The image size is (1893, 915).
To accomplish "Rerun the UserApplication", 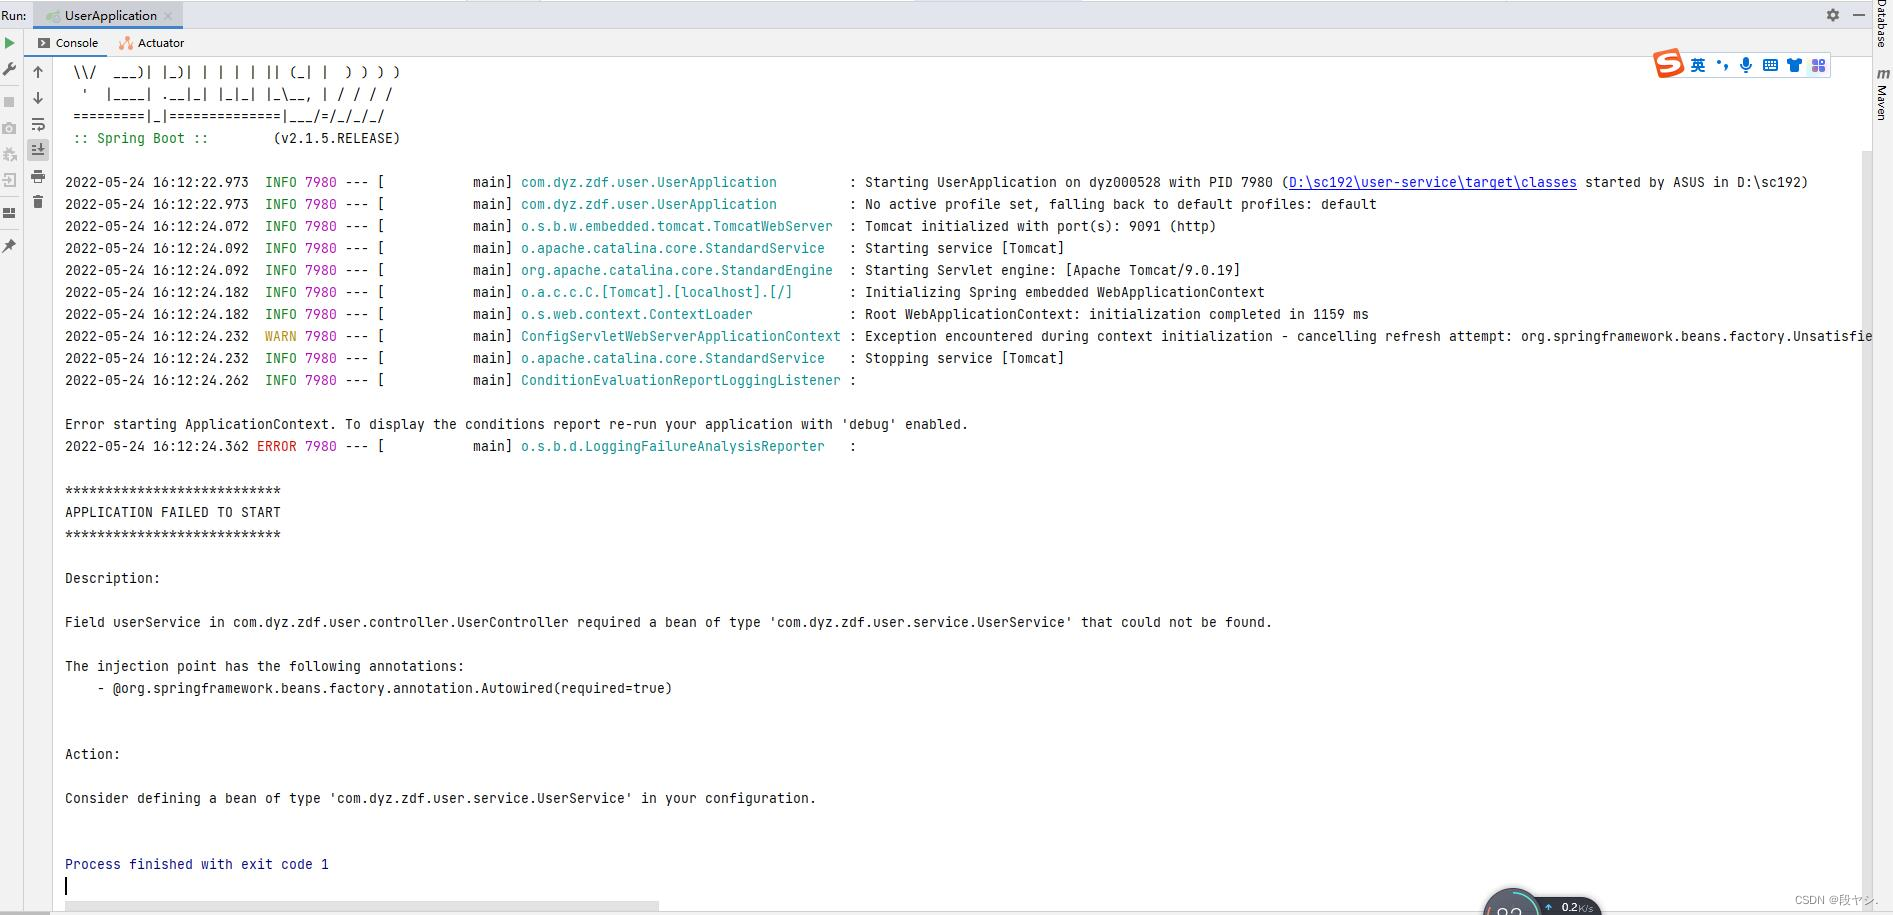I will tap(10, 42).
